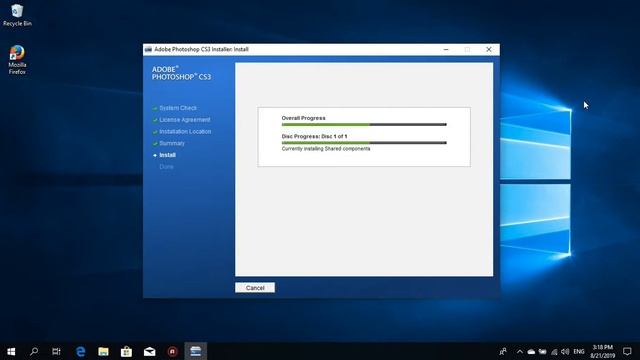This screenshot has height=360, width=640.
Task: Click the green checkmark beside License Agreement
Action: point(155,120)
